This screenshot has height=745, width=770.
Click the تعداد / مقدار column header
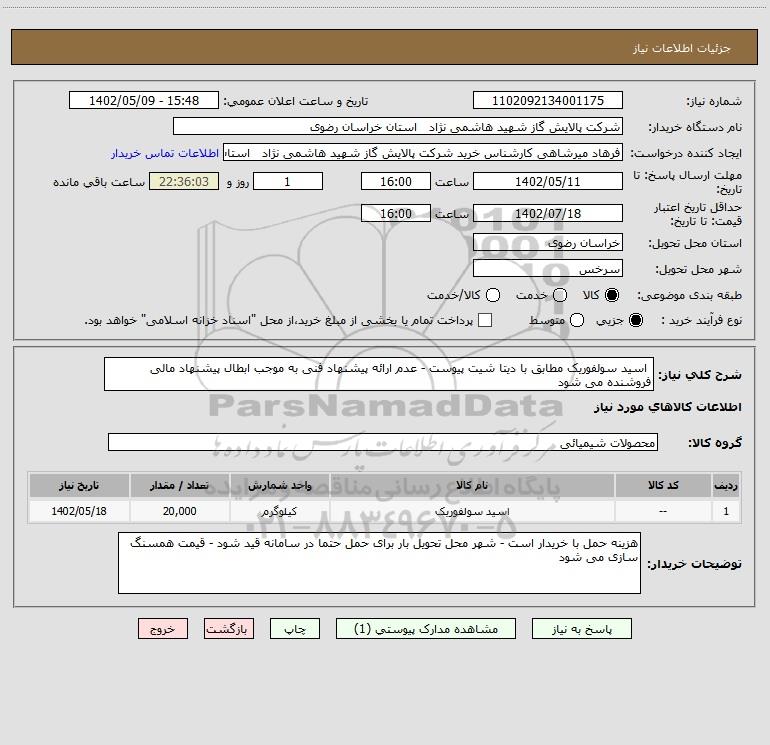pos(179,485)
